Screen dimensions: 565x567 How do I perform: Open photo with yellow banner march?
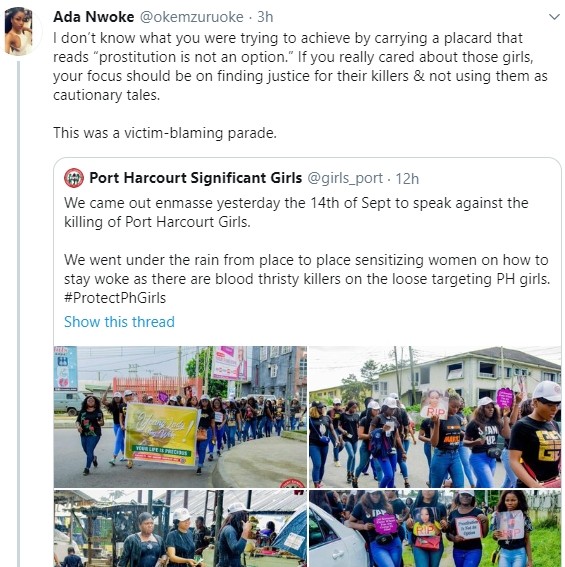(x=180, y=417)
